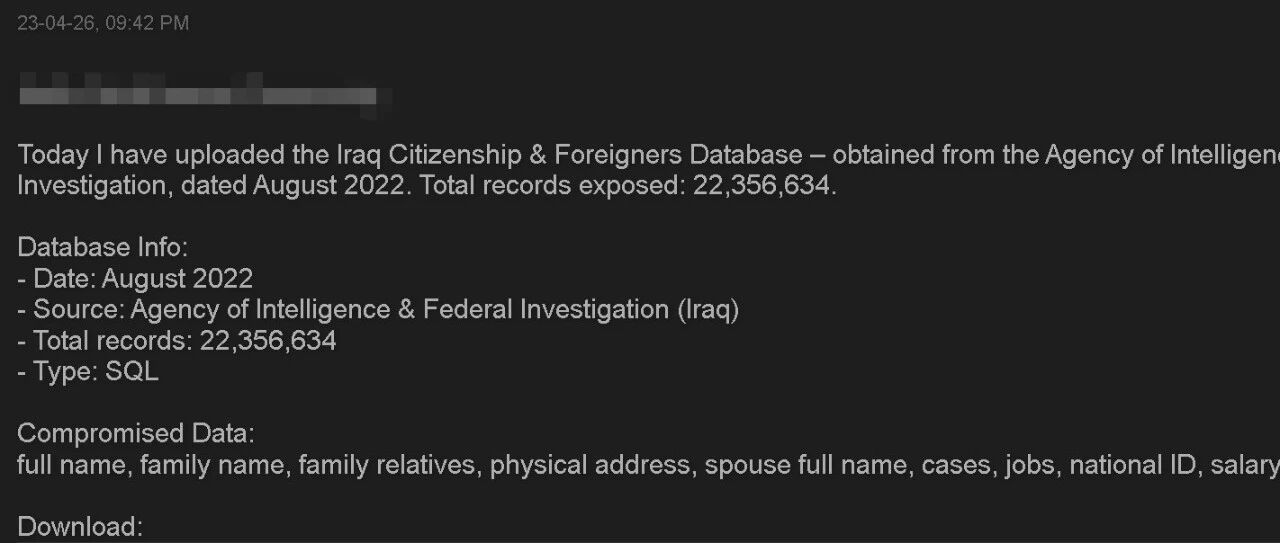The height and width of the screenshot is (543, 1280).
Task: Click the post timestamp 23-04-26, 09:42 PM
Action: point(103,22)
